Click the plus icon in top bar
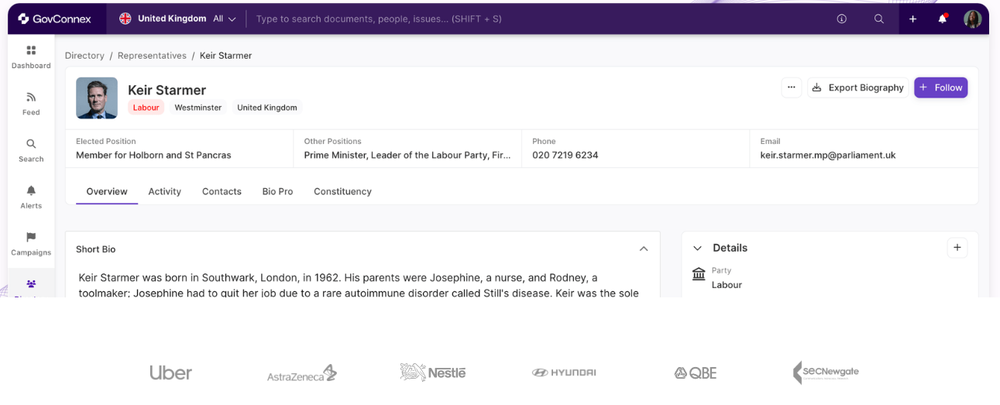Viewport: 1000px width, 405px height. click(x=913, y=18)
